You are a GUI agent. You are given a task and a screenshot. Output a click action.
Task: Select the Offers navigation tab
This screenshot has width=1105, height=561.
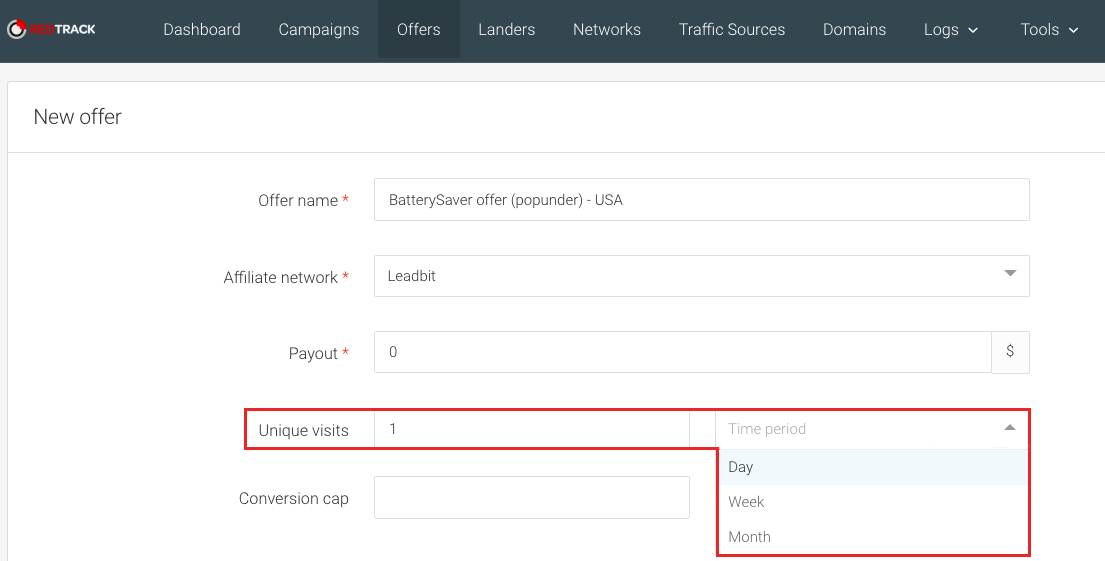(x=418, y=29)
